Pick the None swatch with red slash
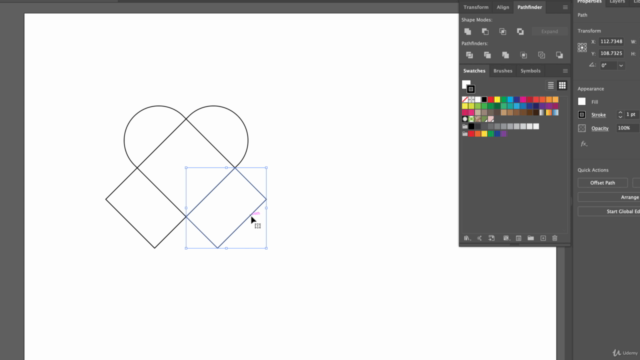 pos(465,100)
